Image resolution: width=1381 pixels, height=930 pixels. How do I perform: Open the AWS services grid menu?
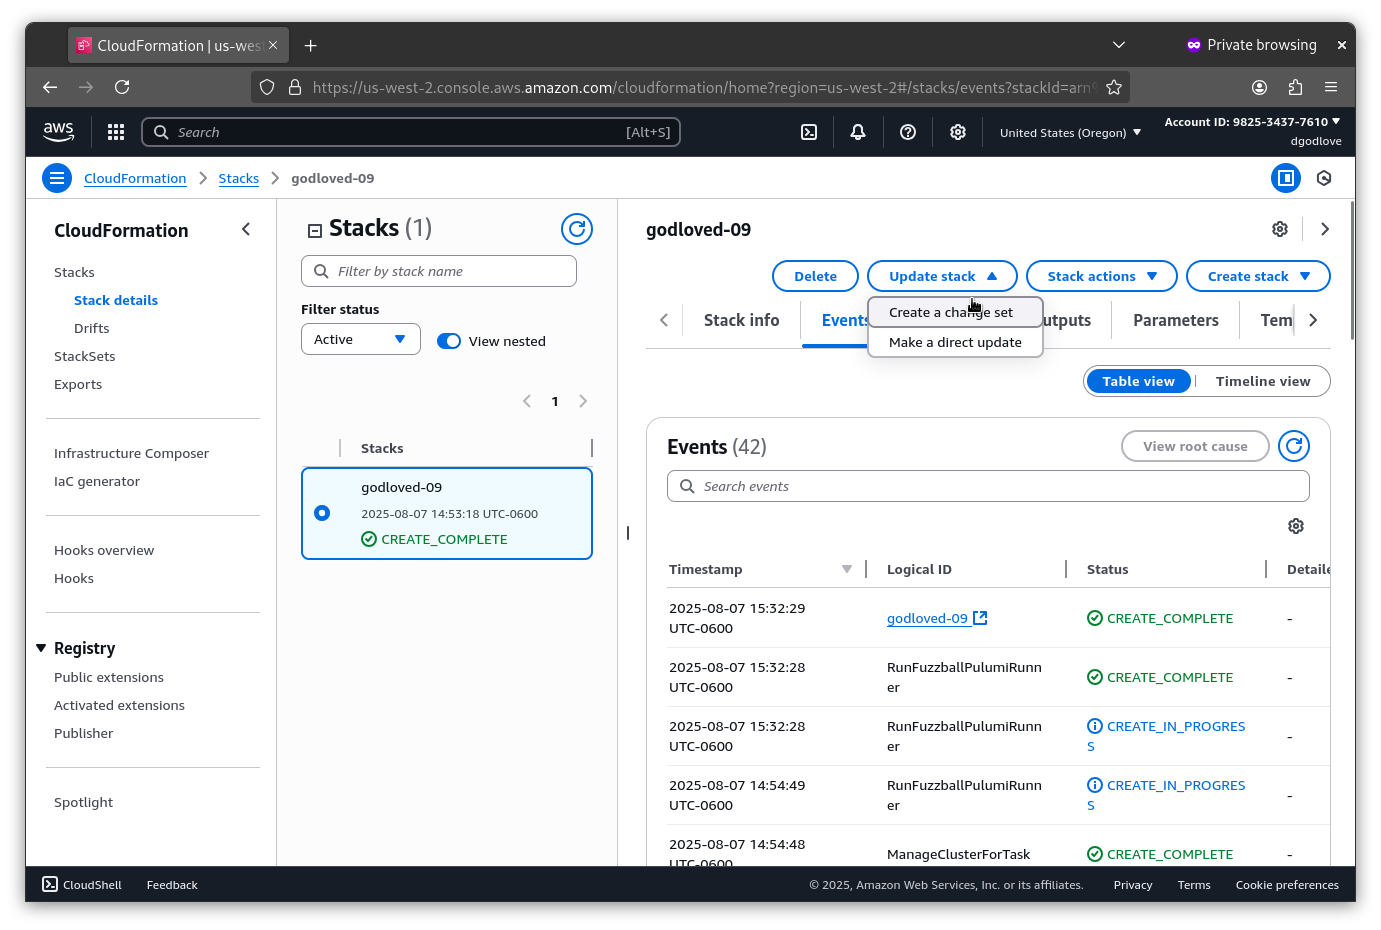click(x=116, y=132)
